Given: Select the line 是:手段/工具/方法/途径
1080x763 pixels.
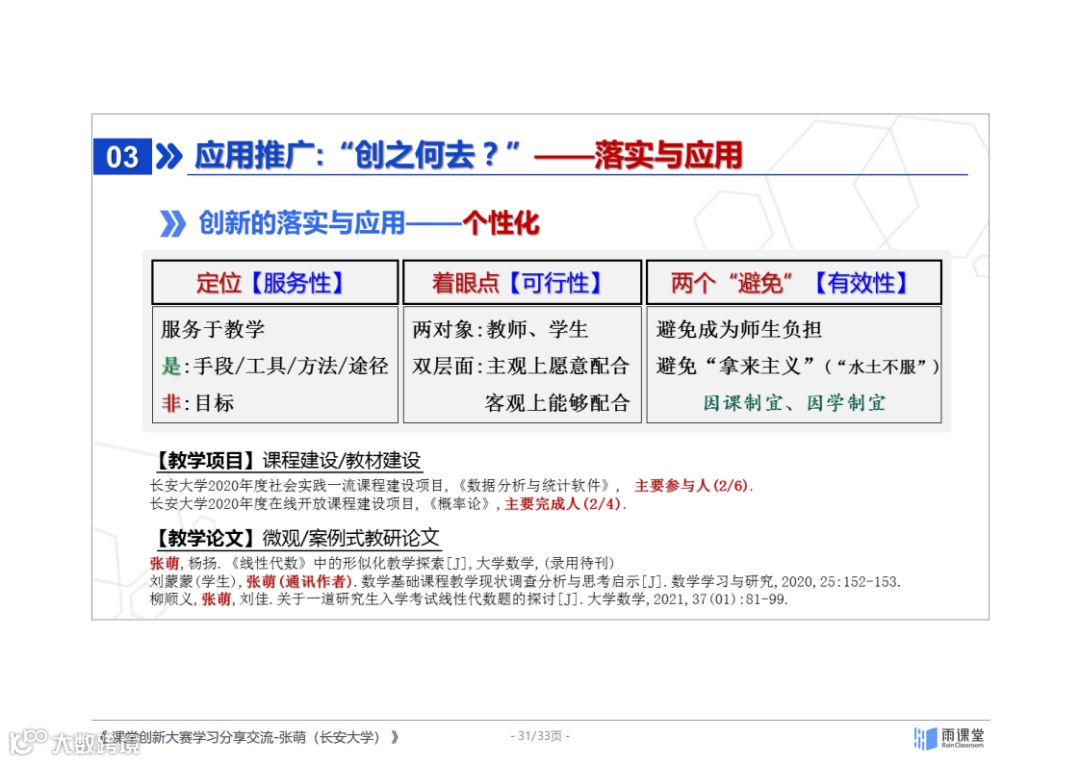Looking at the screenshot, I should (x=275, y=366).
